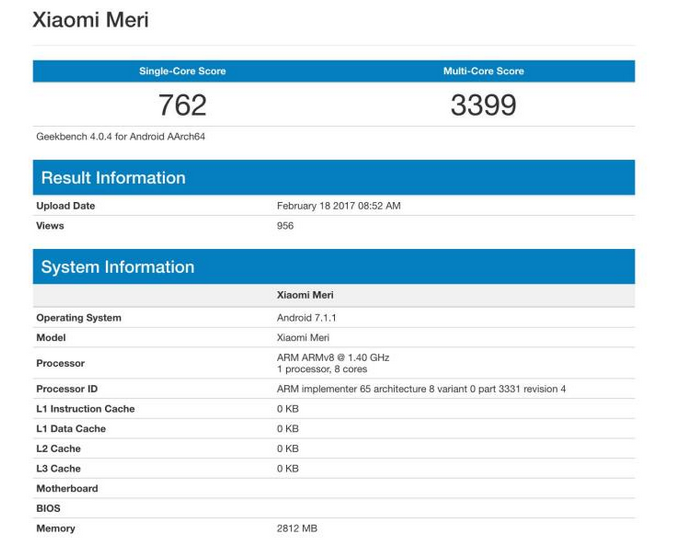Screen dimensions: 695x550
Task: Click the L1 Data Cache label
Action: point(71,429)
